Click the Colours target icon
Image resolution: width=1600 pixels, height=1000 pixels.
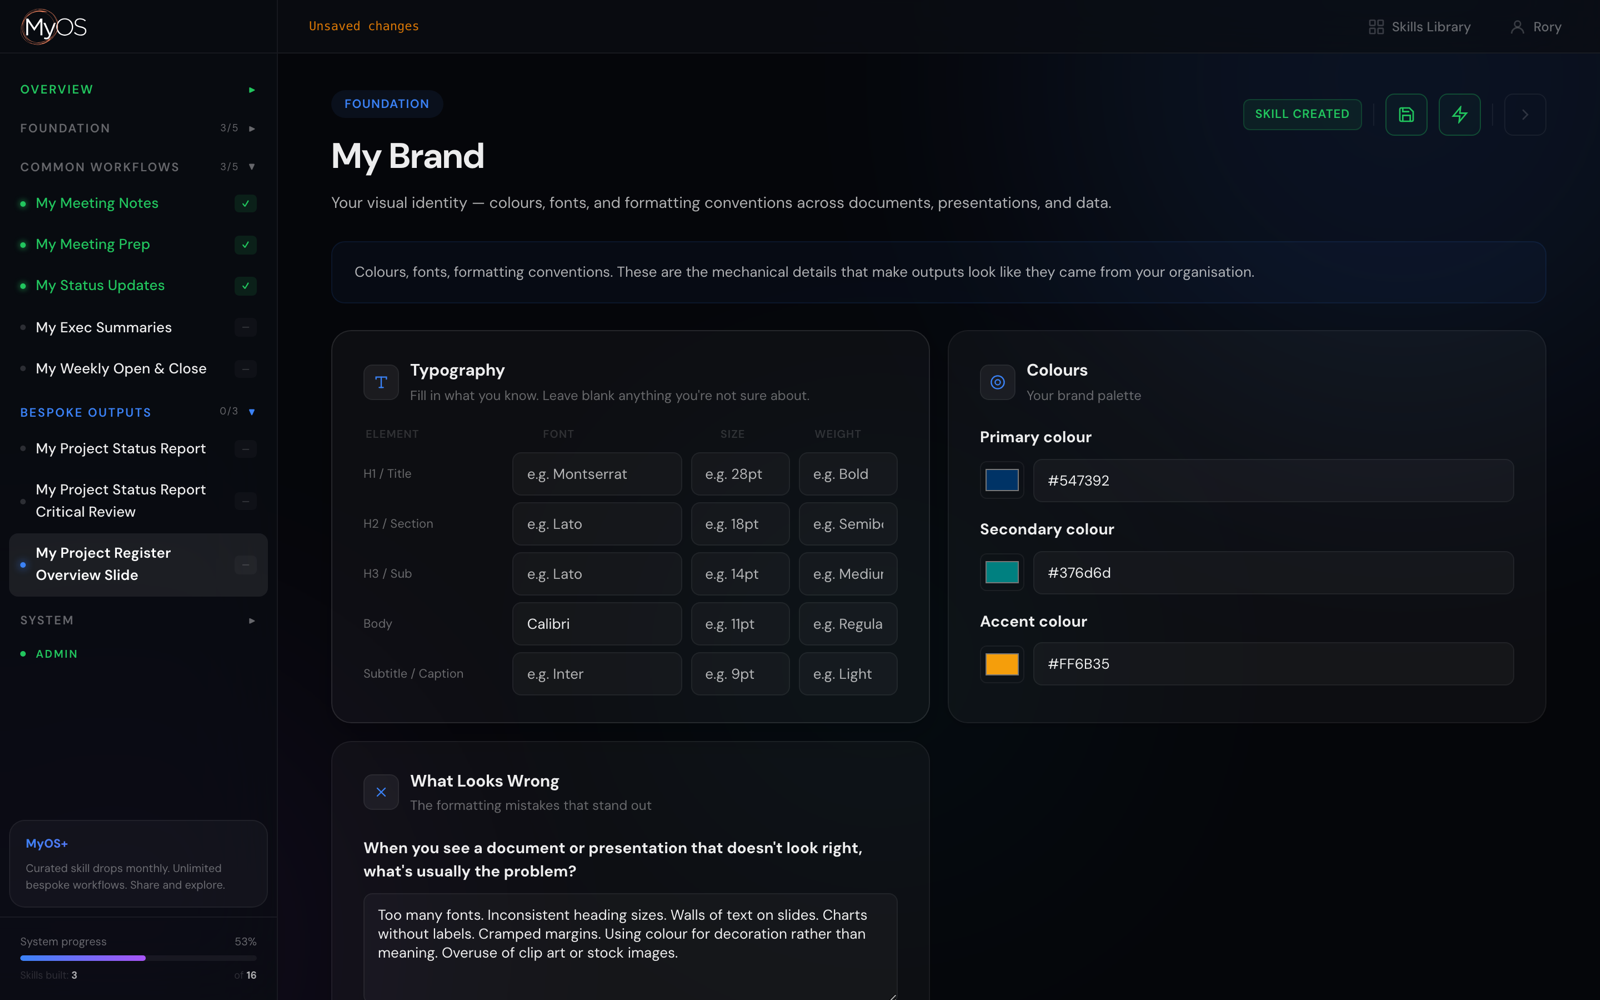(x=997, y=382)
